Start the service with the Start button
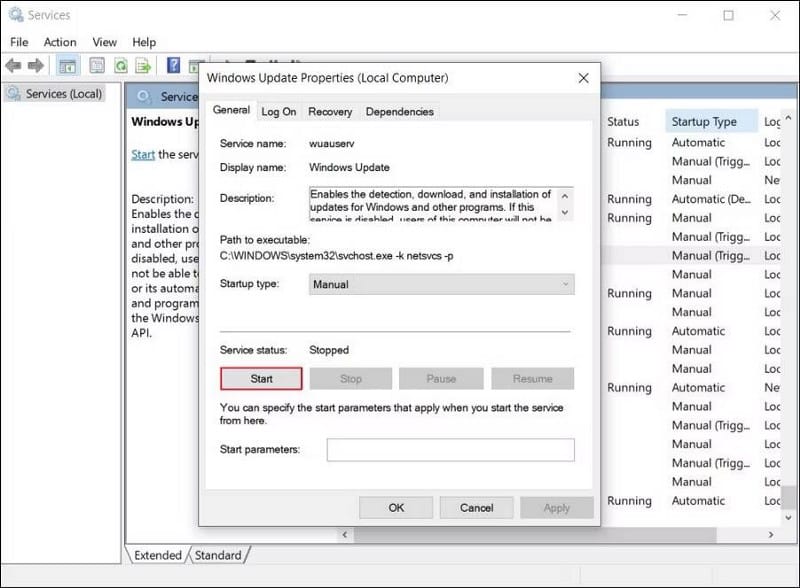The height and width of the screenshot is (588, 800). 260,378
